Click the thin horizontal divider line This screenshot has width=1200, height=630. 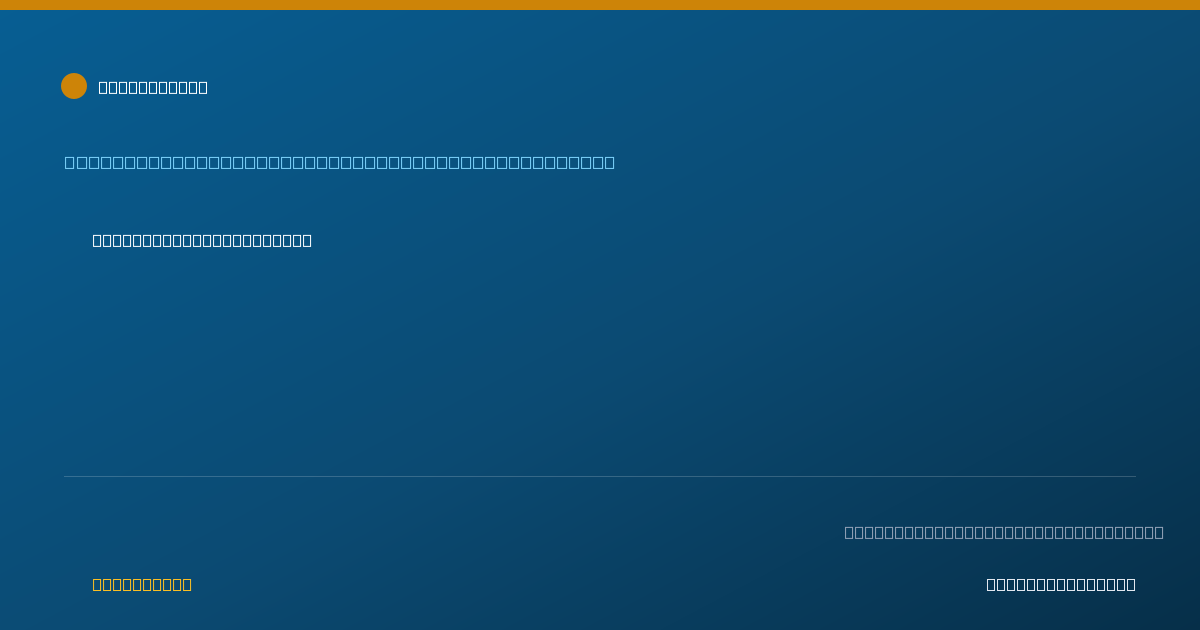[600, 476]
